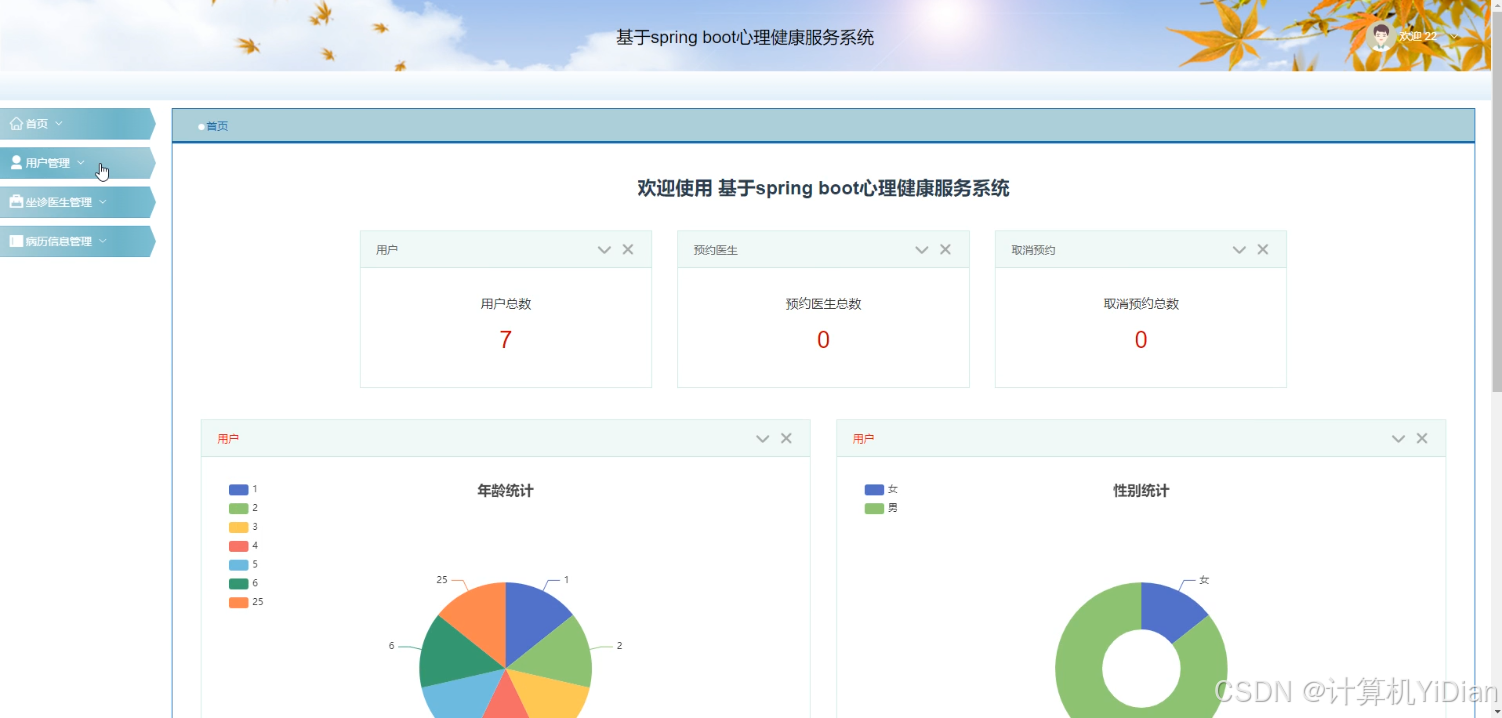Collapse the 用户 count card
1502x718 pixels.
tap(604, 250)
